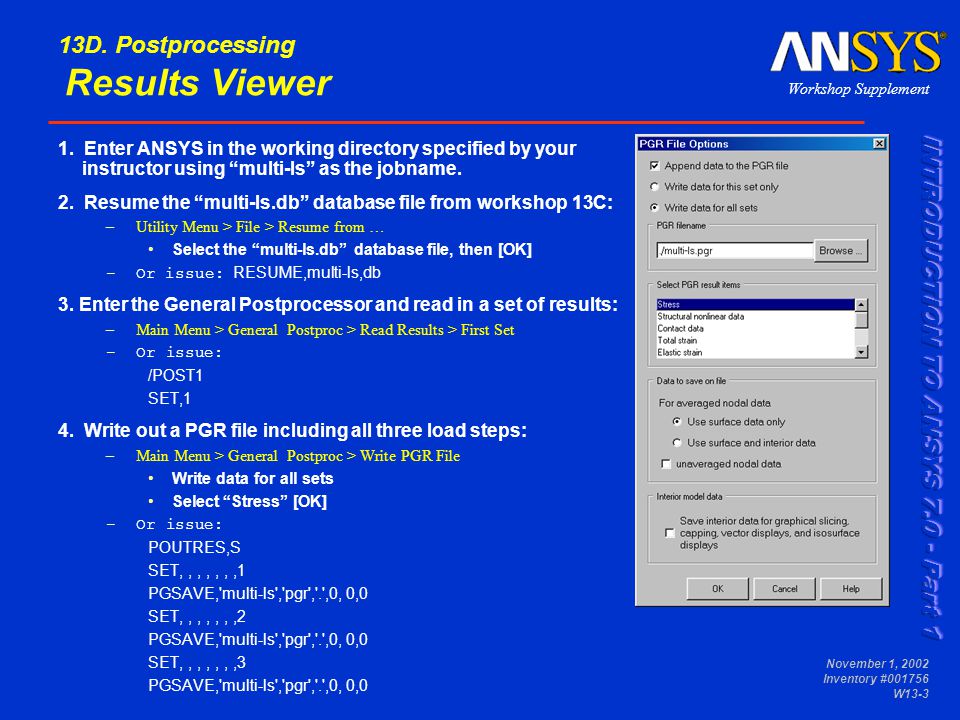Click the Browse button
This screenshot has height=720, width=960.
841,250
